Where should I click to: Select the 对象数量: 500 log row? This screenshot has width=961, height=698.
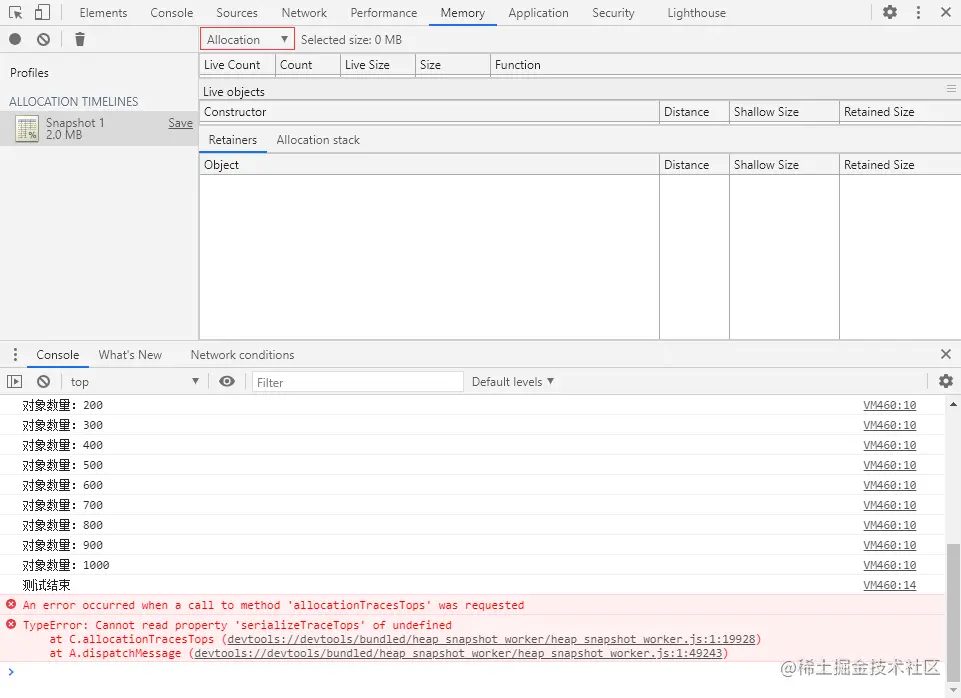click(x=472, y=465)
